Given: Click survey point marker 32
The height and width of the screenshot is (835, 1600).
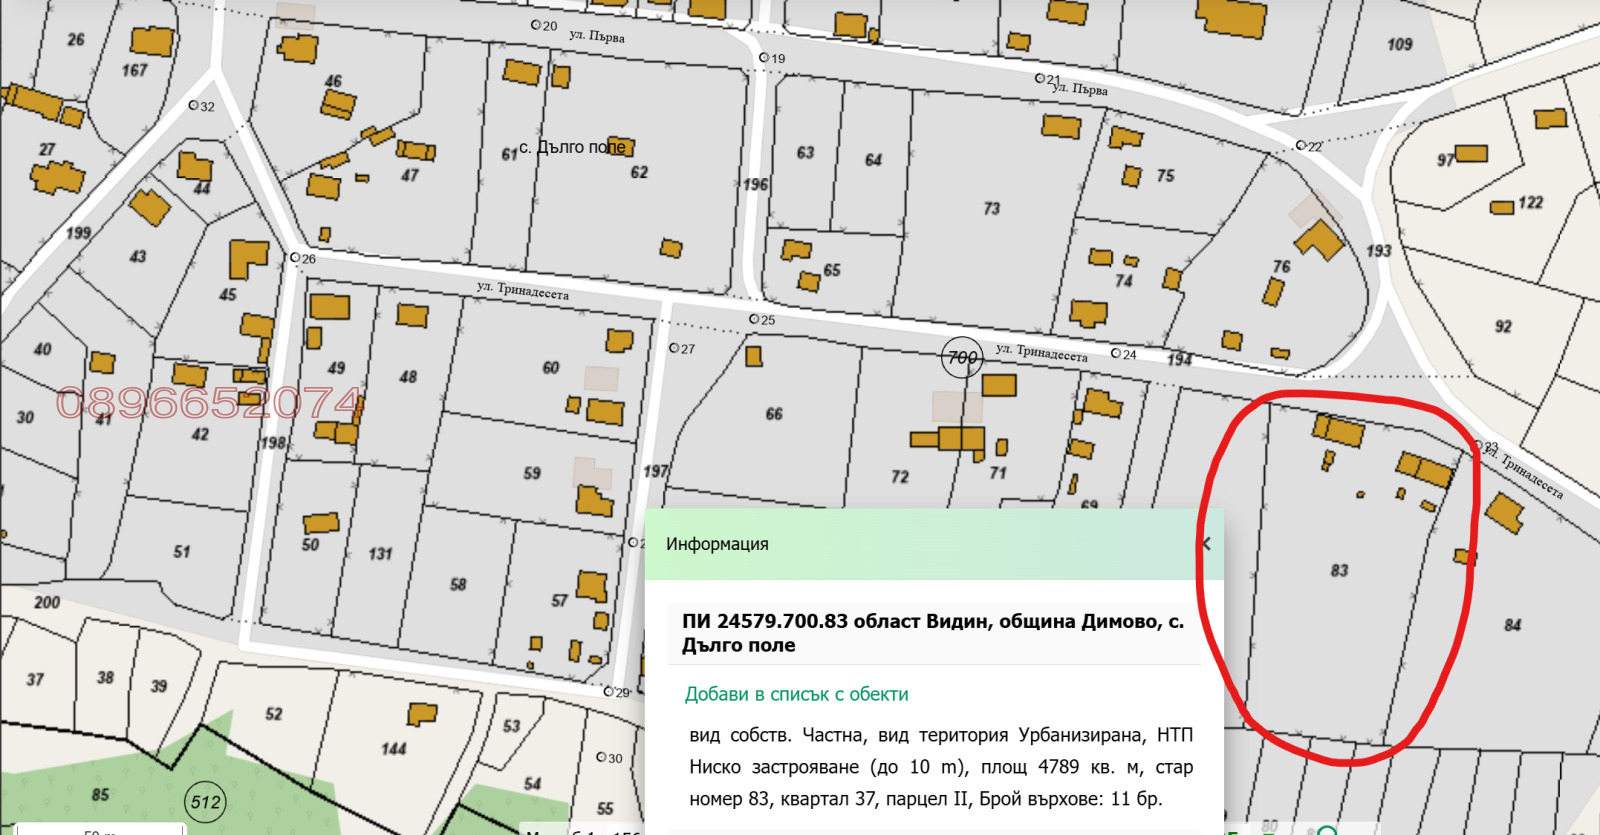Looking at the screenshot, I should pyautogui.click(x=194, y=105).
